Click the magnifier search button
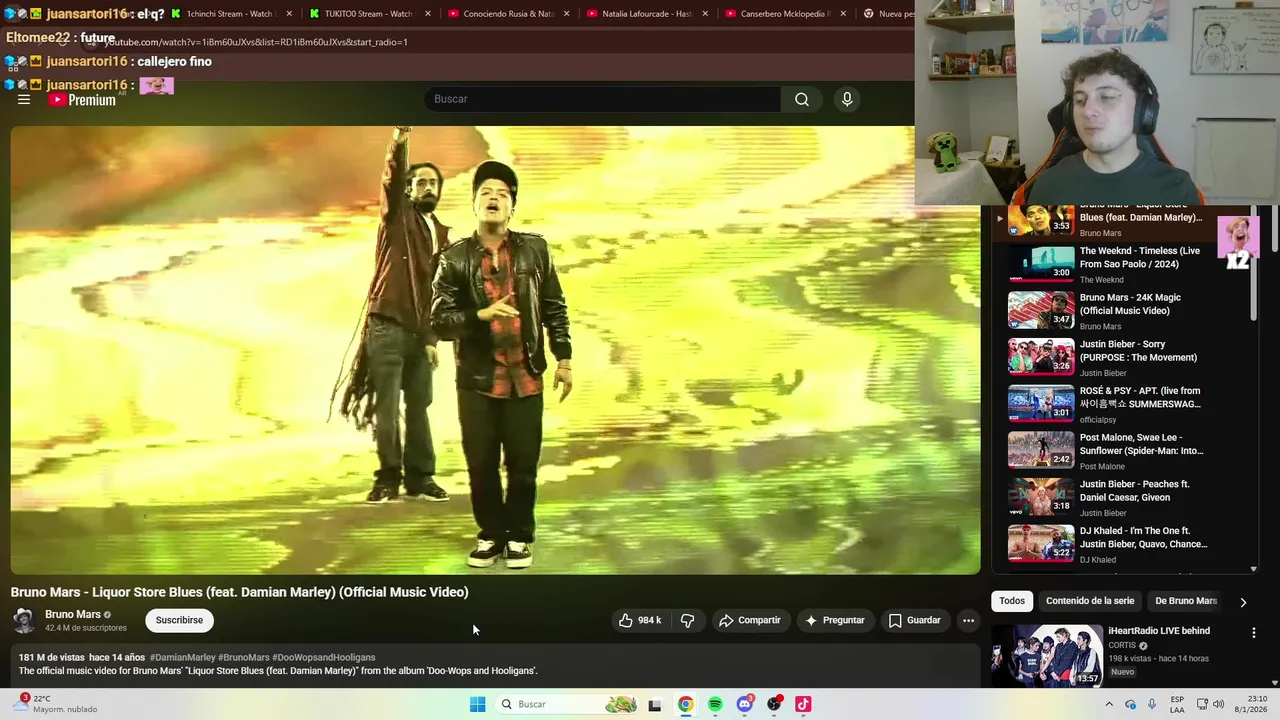This screenshot has width=1280, height=720. click(802, 99)
